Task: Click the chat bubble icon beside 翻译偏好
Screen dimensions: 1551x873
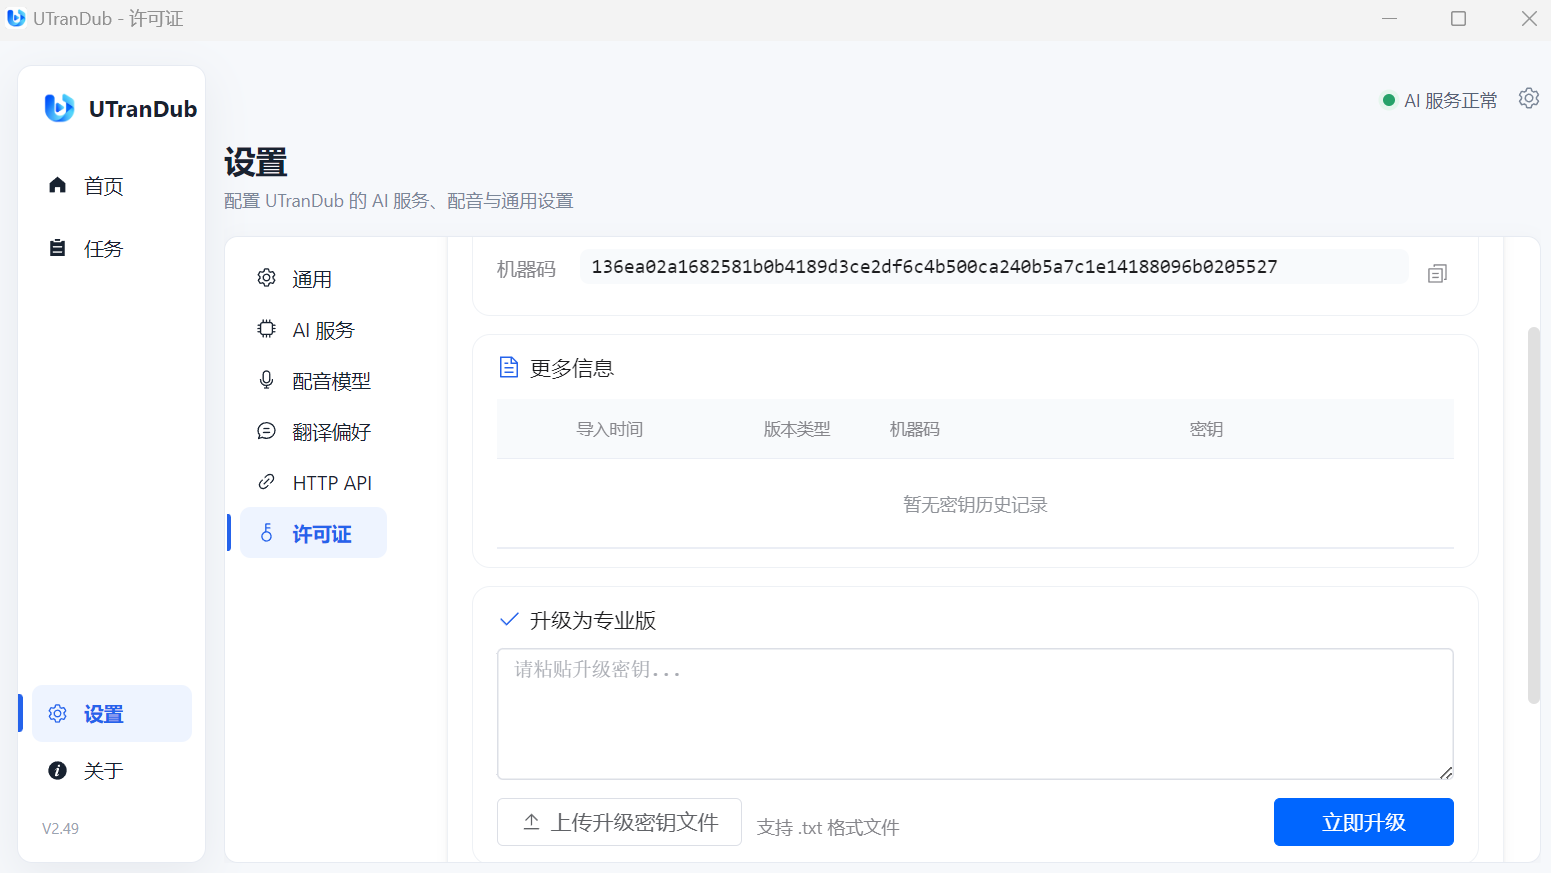Action: click(x=266, y=430)
